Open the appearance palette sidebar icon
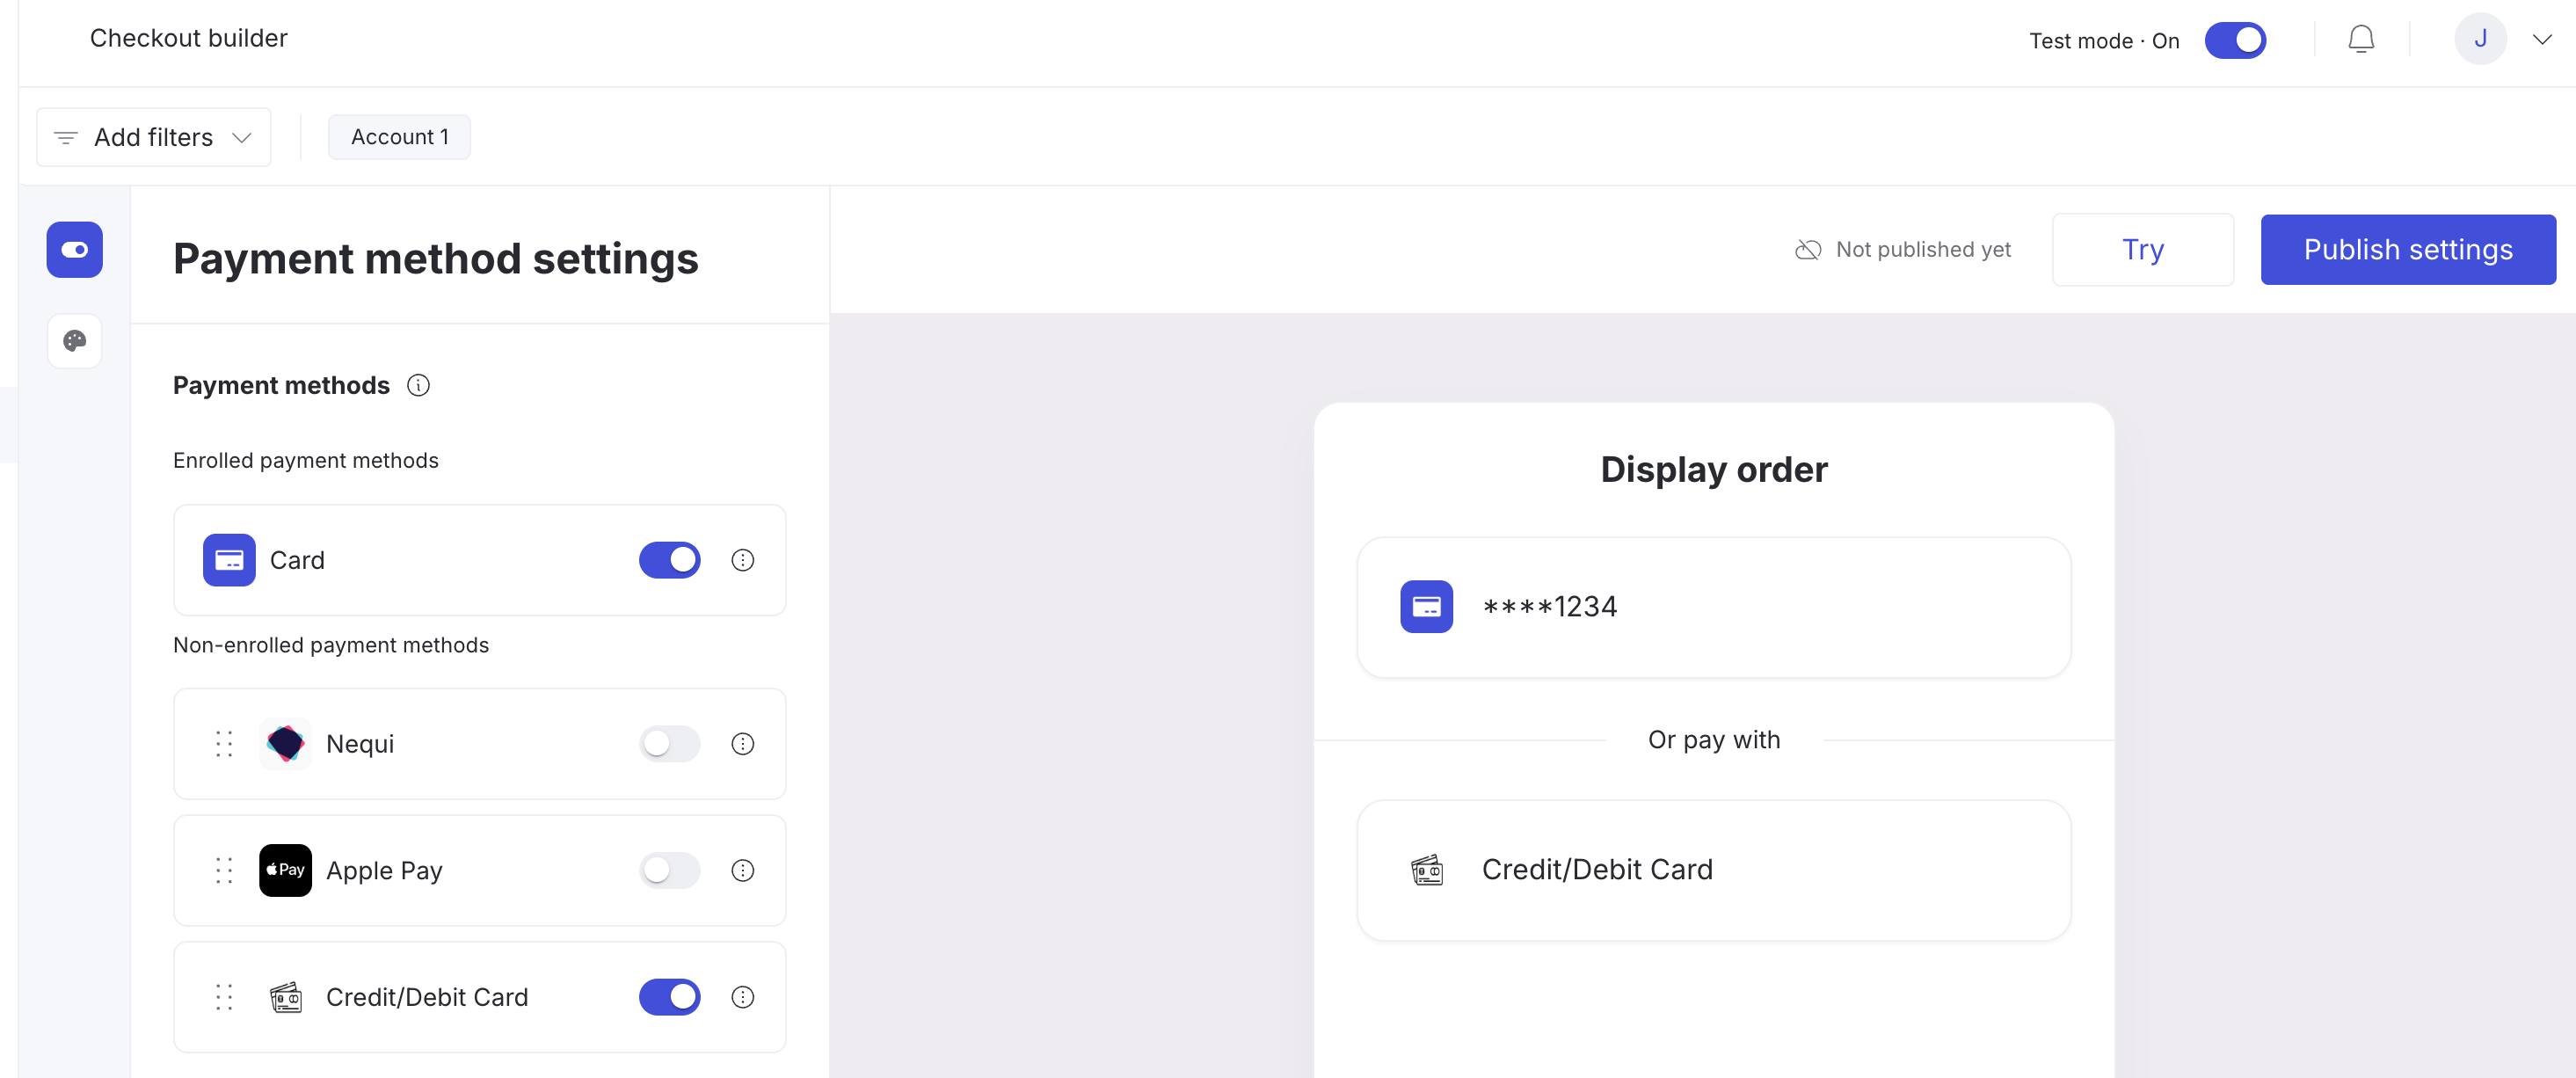Image resolution: width=2576 pixels, height=1078 pixels. (x=75, y=341)
